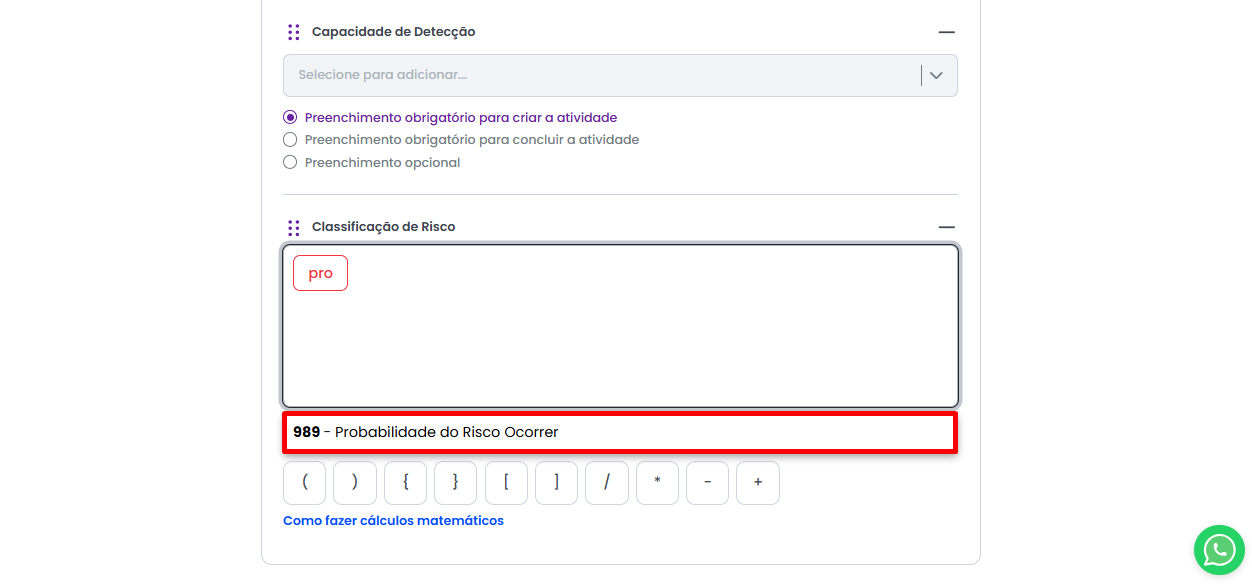Choose the 'Preenchimento opcional' radio option

click(x=290, y=162)
